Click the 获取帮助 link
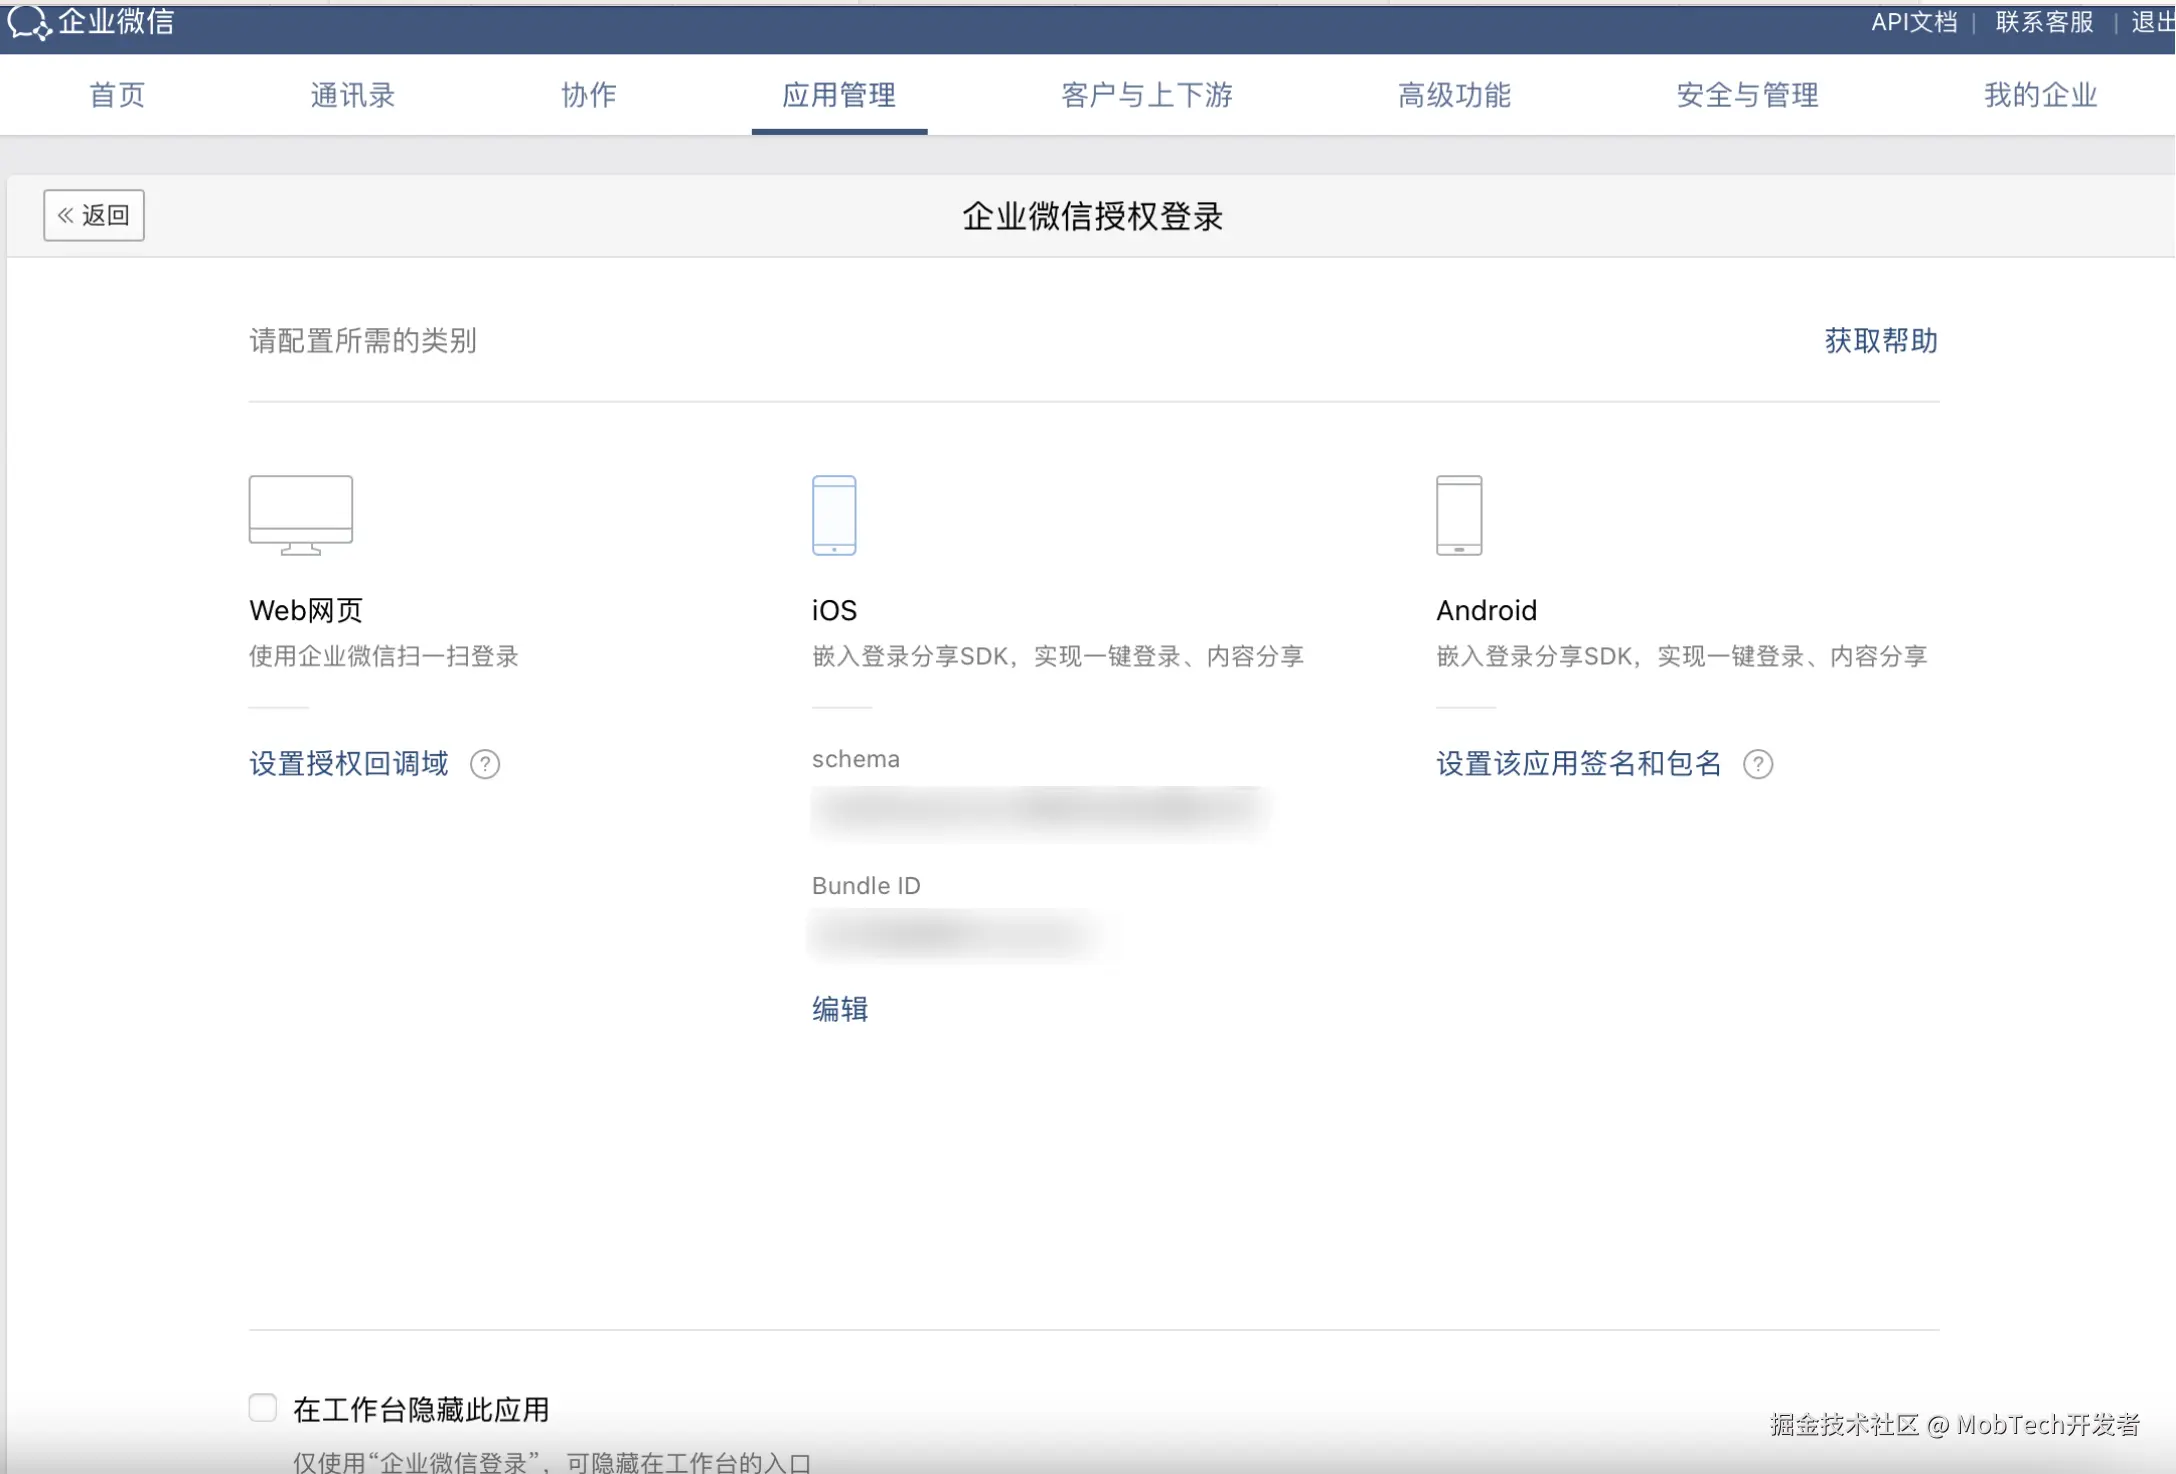The image size is (2176, 1474). (1881, 341)
